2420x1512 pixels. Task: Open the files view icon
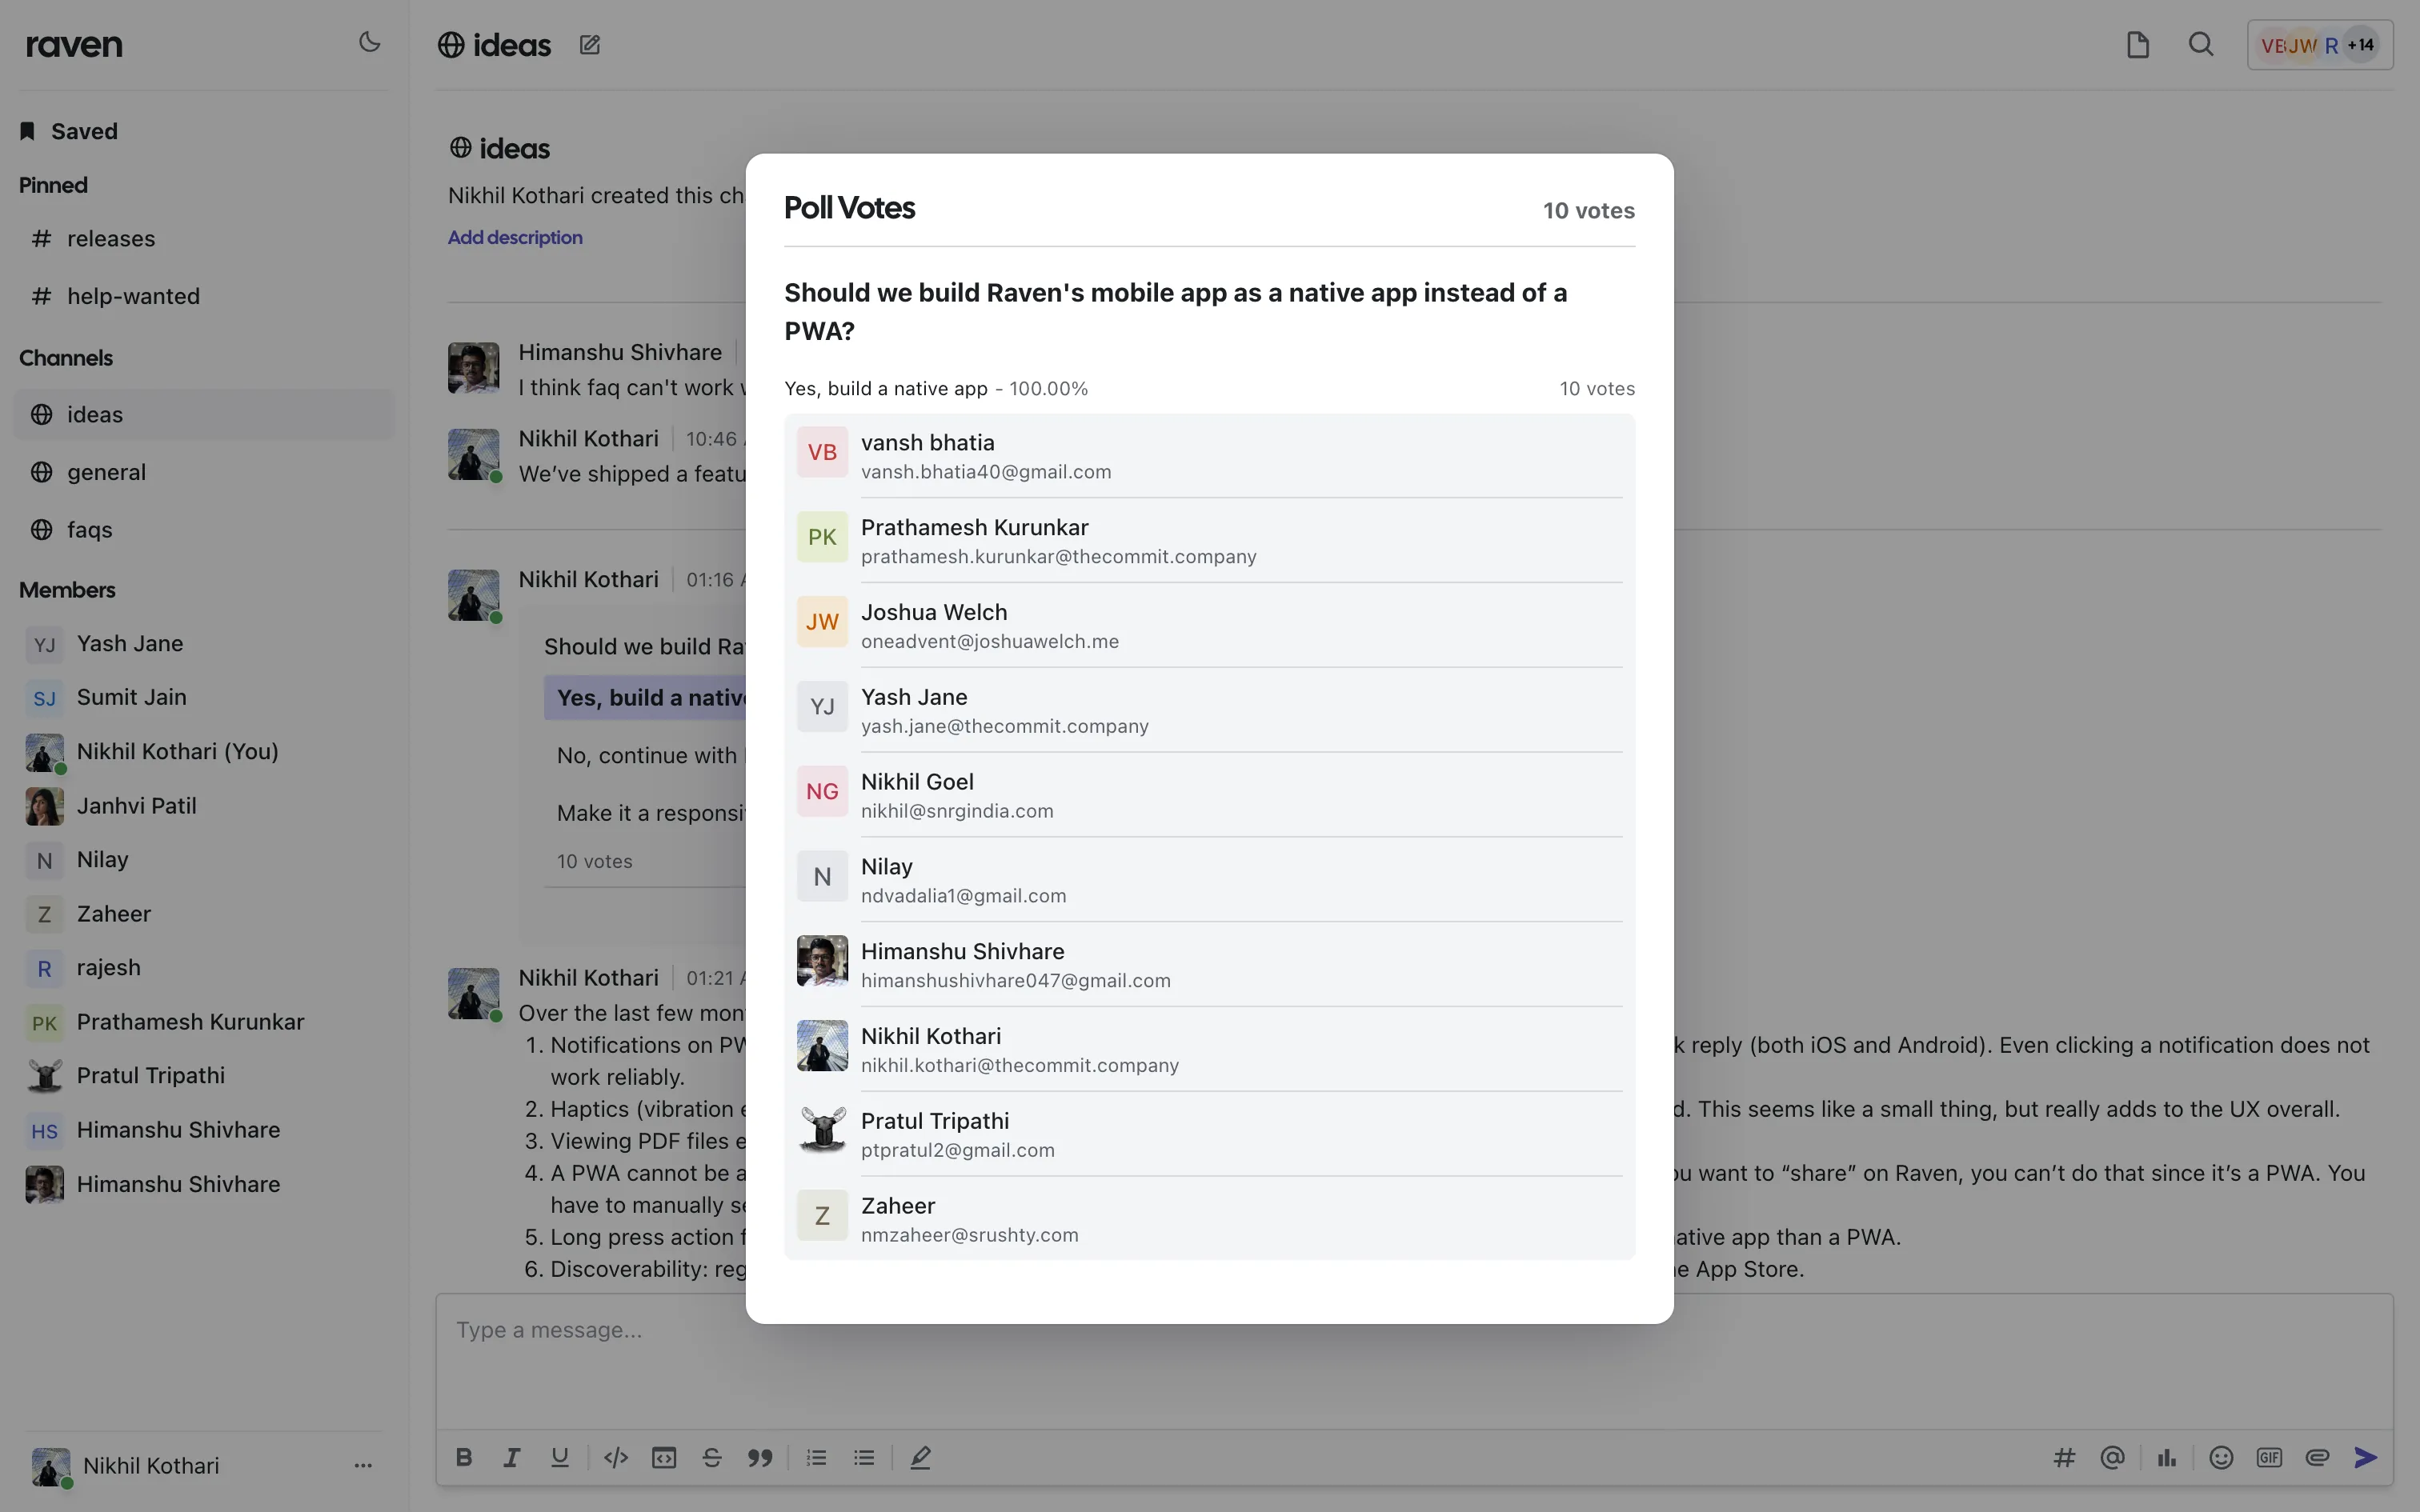coord(2139,44)
